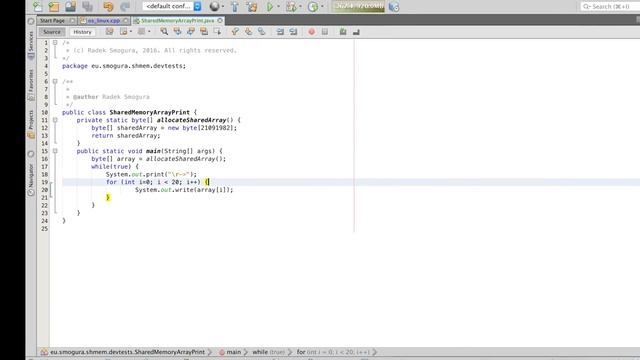
Task: Click the Find Previous Occurrence icon
Action: click(178, 31)
